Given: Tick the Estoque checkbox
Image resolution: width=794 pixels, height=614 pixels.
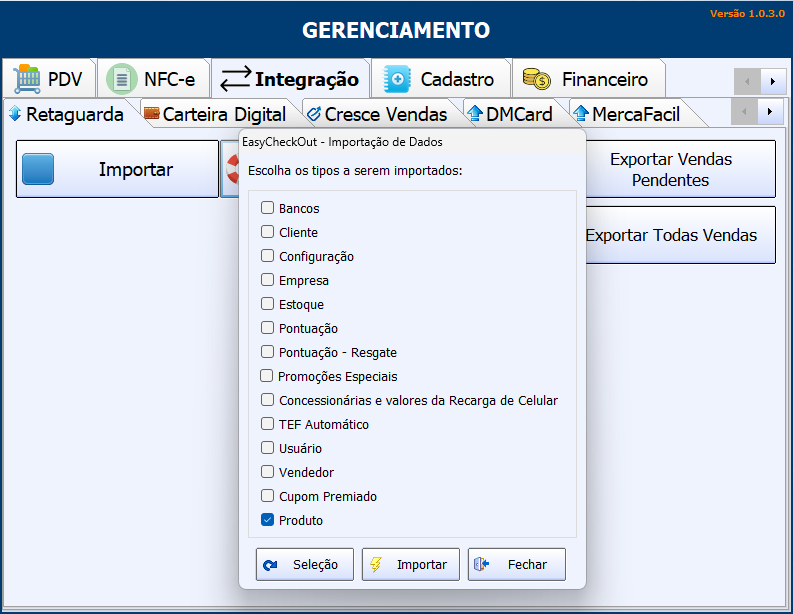Looking at the screenshot, I should point(267,304).
